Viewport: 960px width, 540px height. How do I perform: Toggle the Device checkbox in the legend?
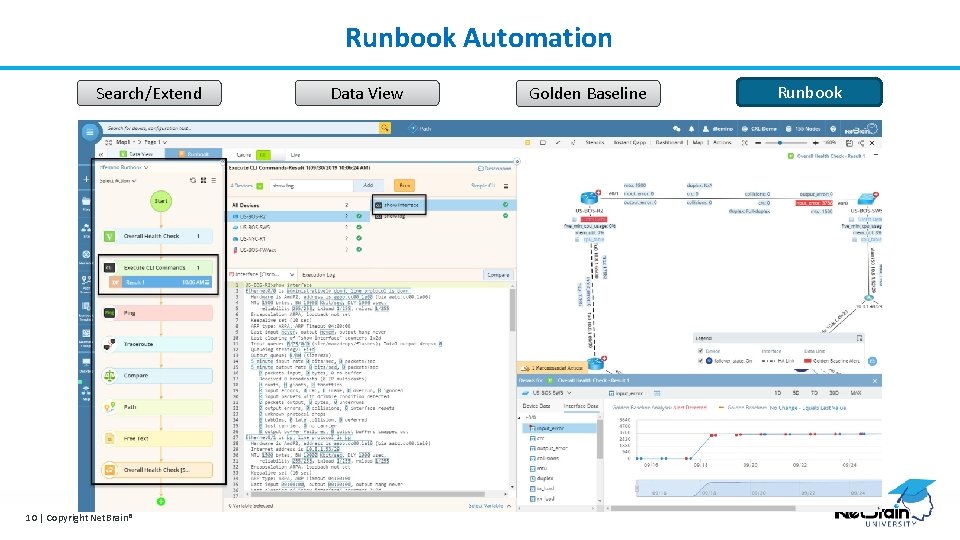pyautogui.click(x=700, y=351)
